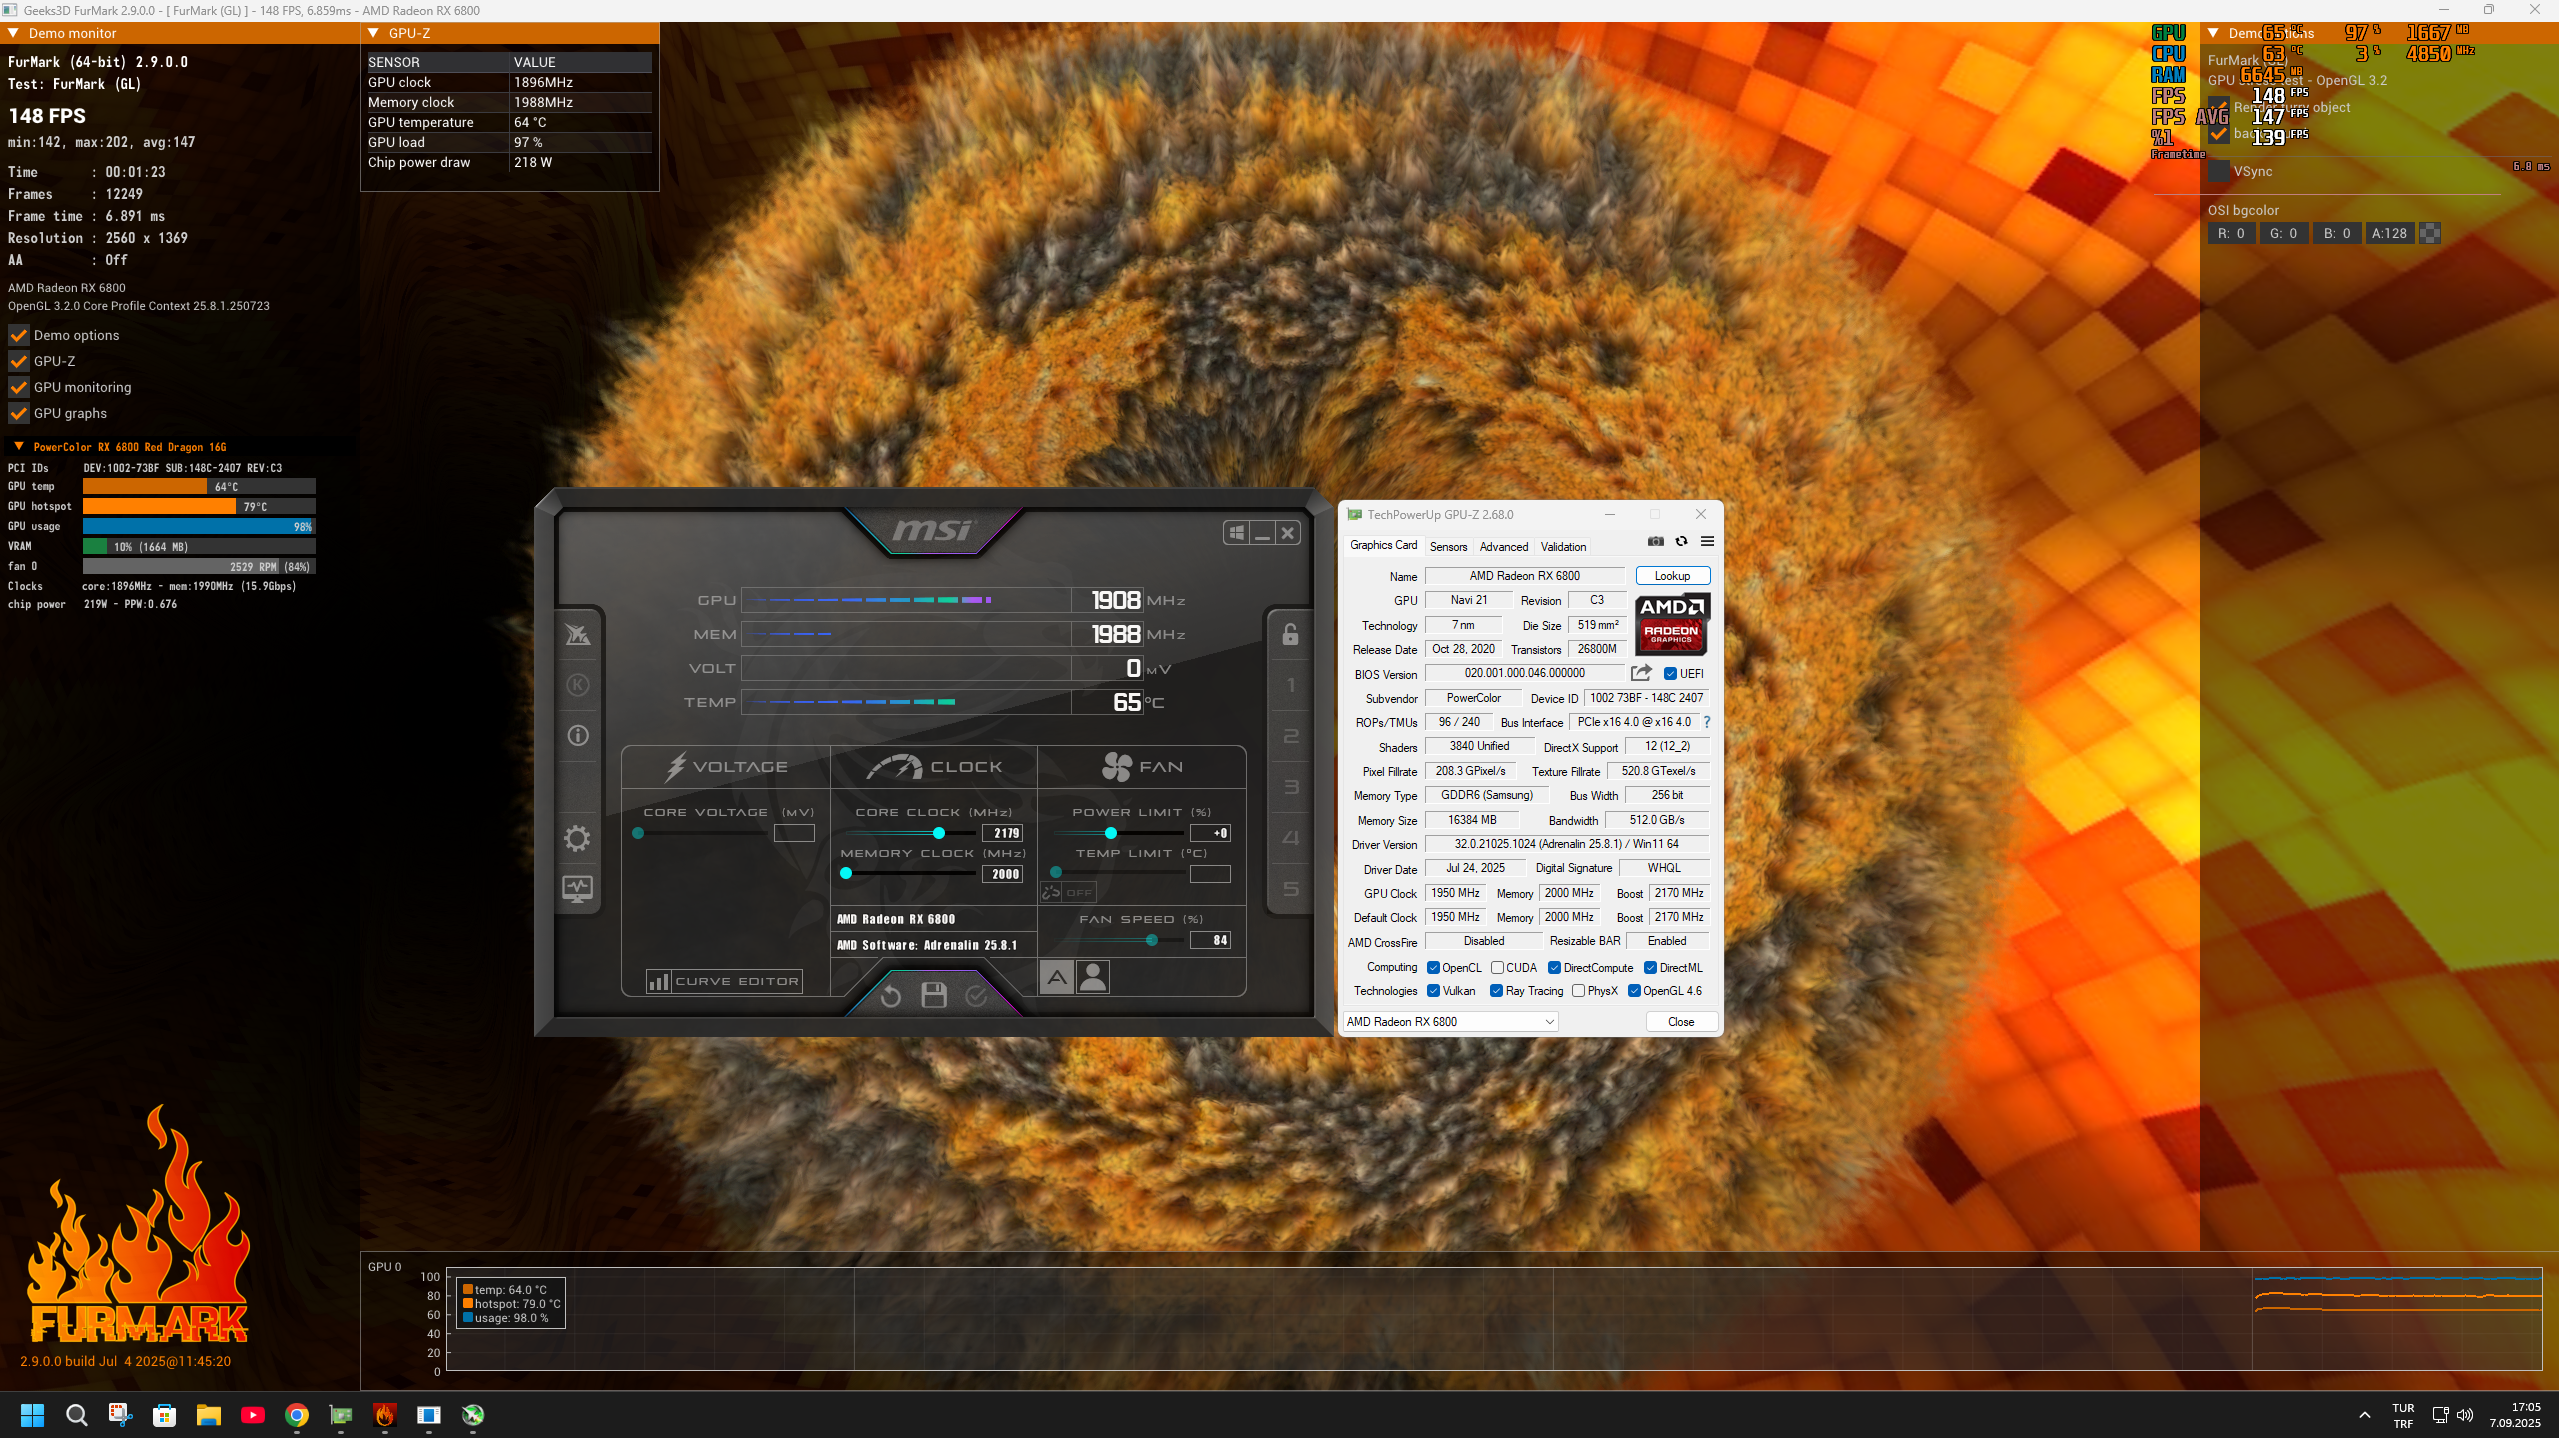
Task: Click the save floppy icon in Afterburner
Action: tap(934, 995)
